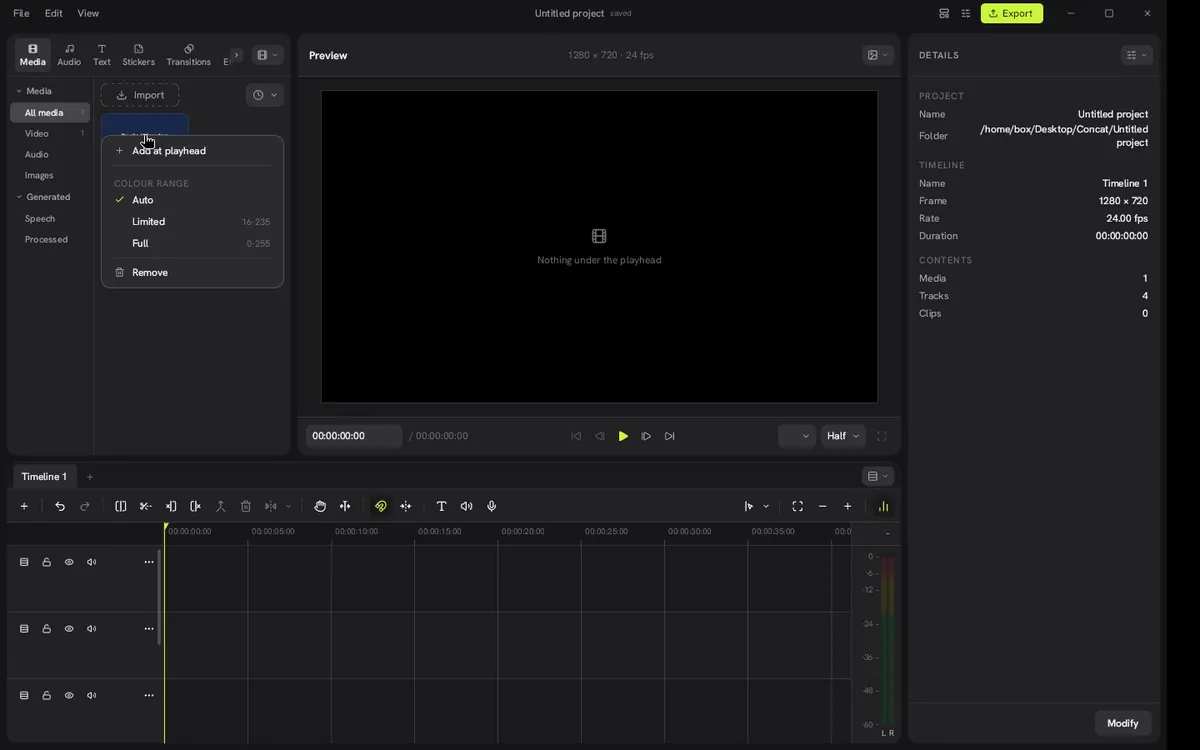
Task: Click the split clip icon
Action: 121,506
